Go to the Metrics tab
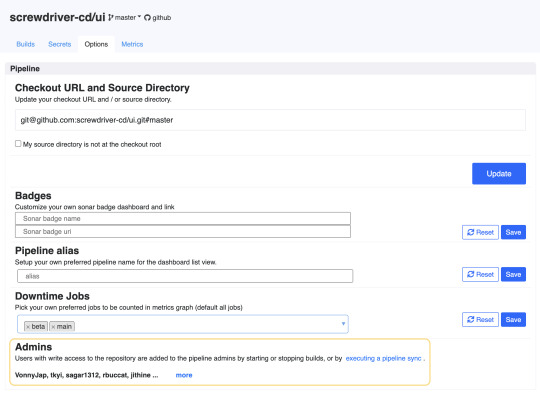This screenshot has height=394, width=540. 132,44
